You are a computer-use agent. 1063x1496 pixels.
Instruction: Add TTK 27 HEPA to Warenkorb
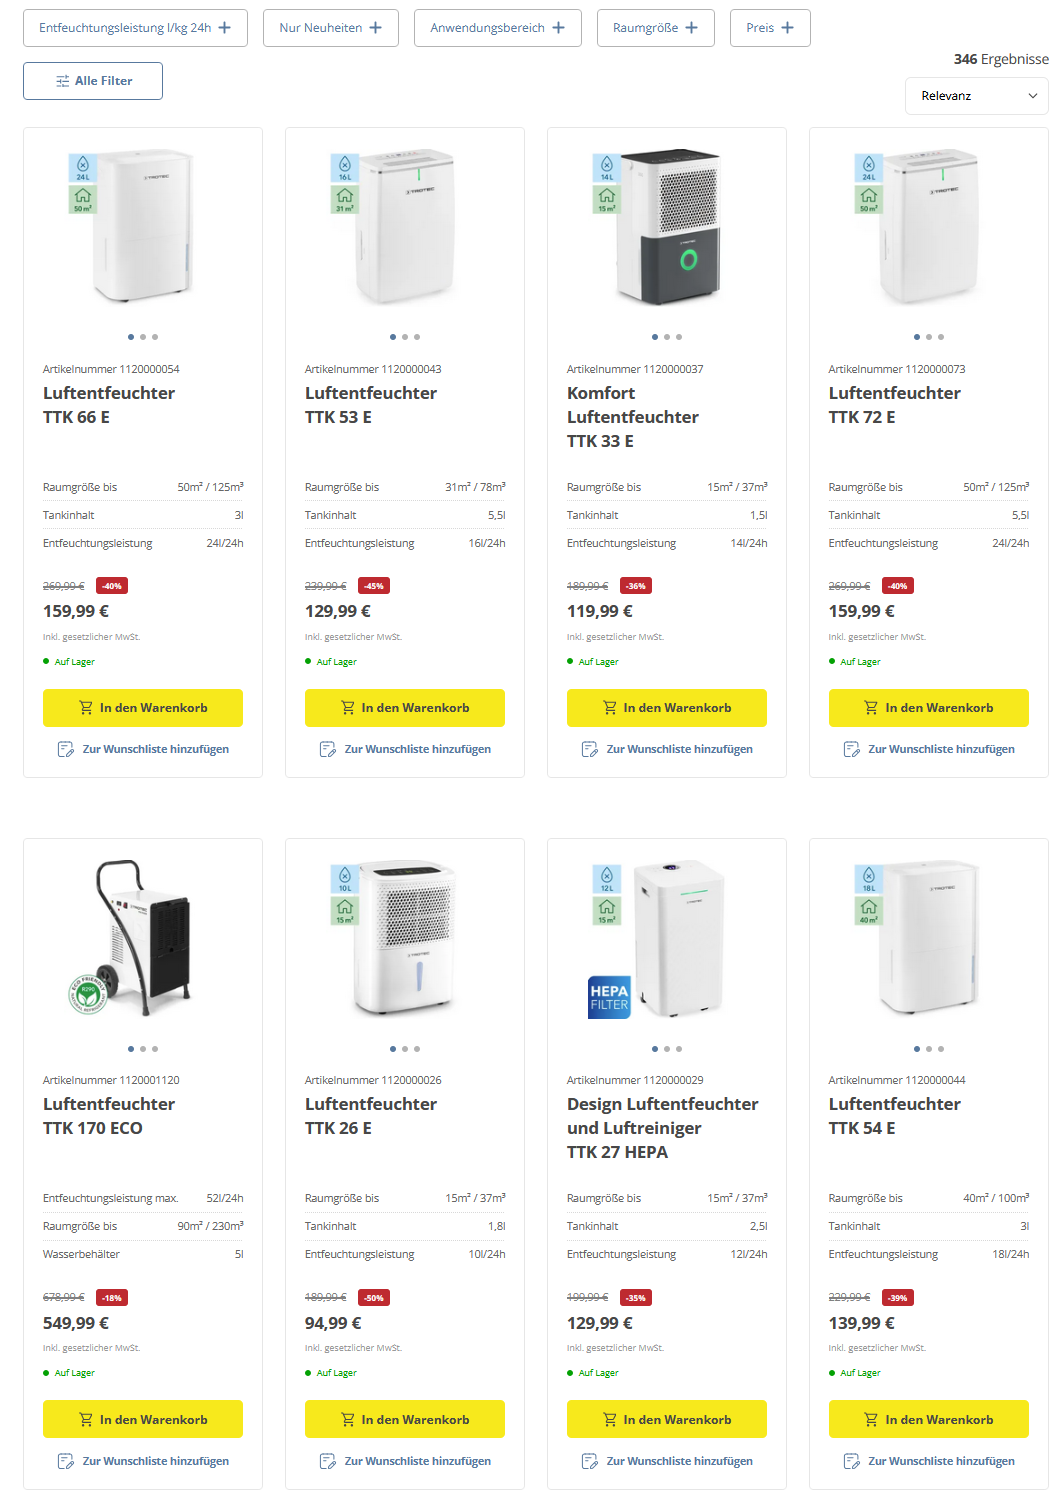tap(667, 1419)
